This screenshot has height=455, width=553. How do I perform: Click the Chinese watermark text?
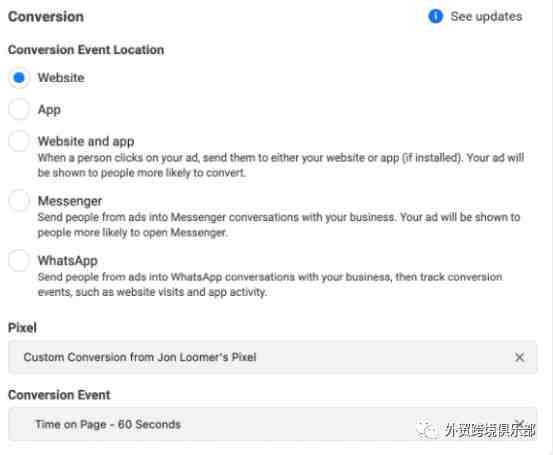490,430
